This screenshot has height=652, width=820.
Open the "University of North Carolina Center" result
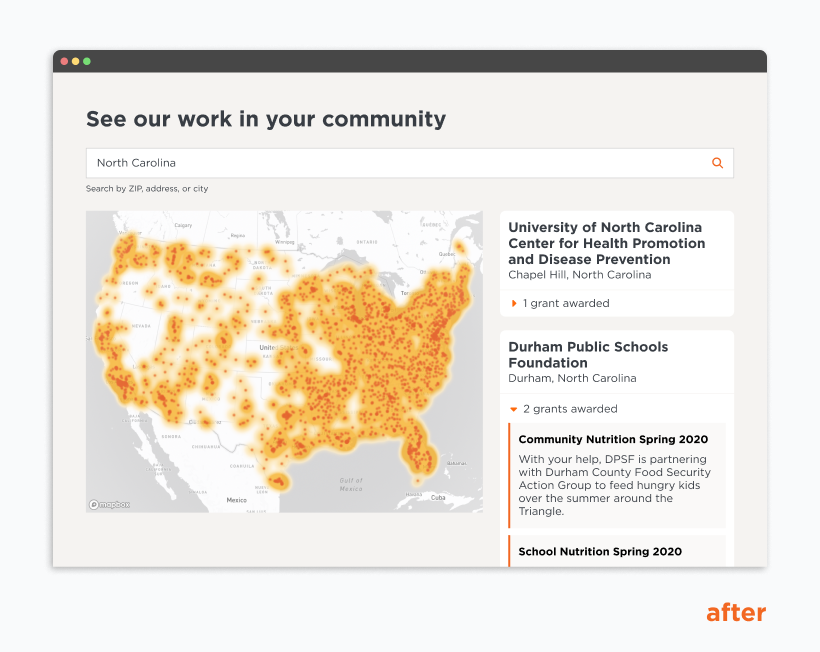click(605, 243)
